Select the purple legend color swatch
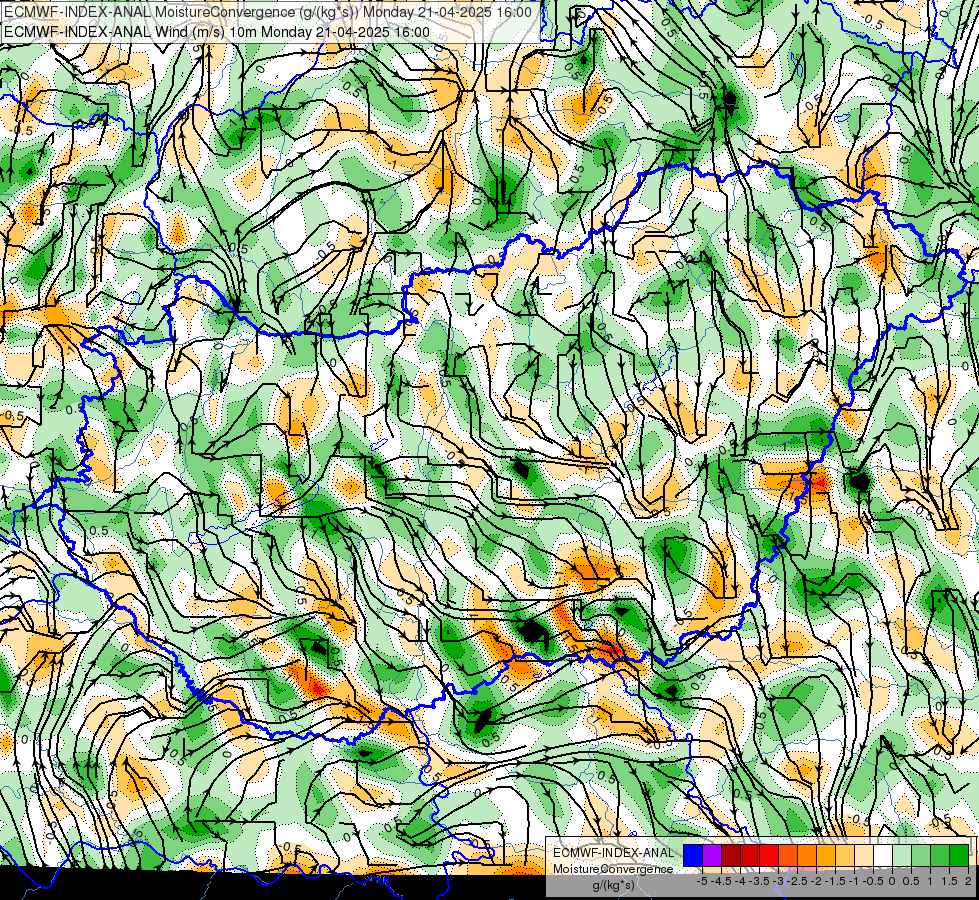 coord(712,855)
